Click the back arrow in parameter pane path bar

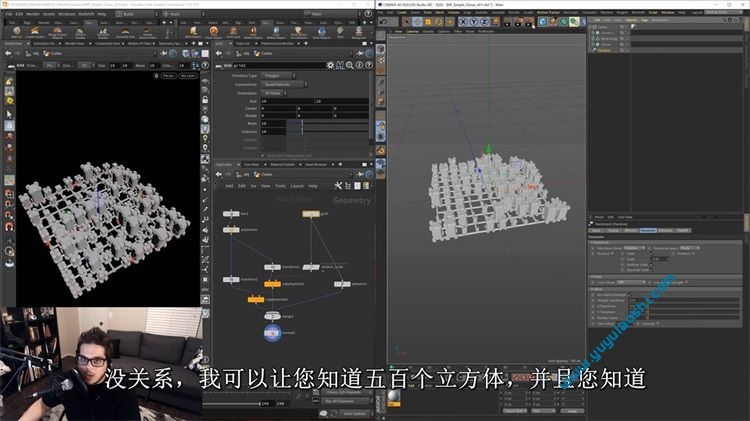tap(219, 54)
